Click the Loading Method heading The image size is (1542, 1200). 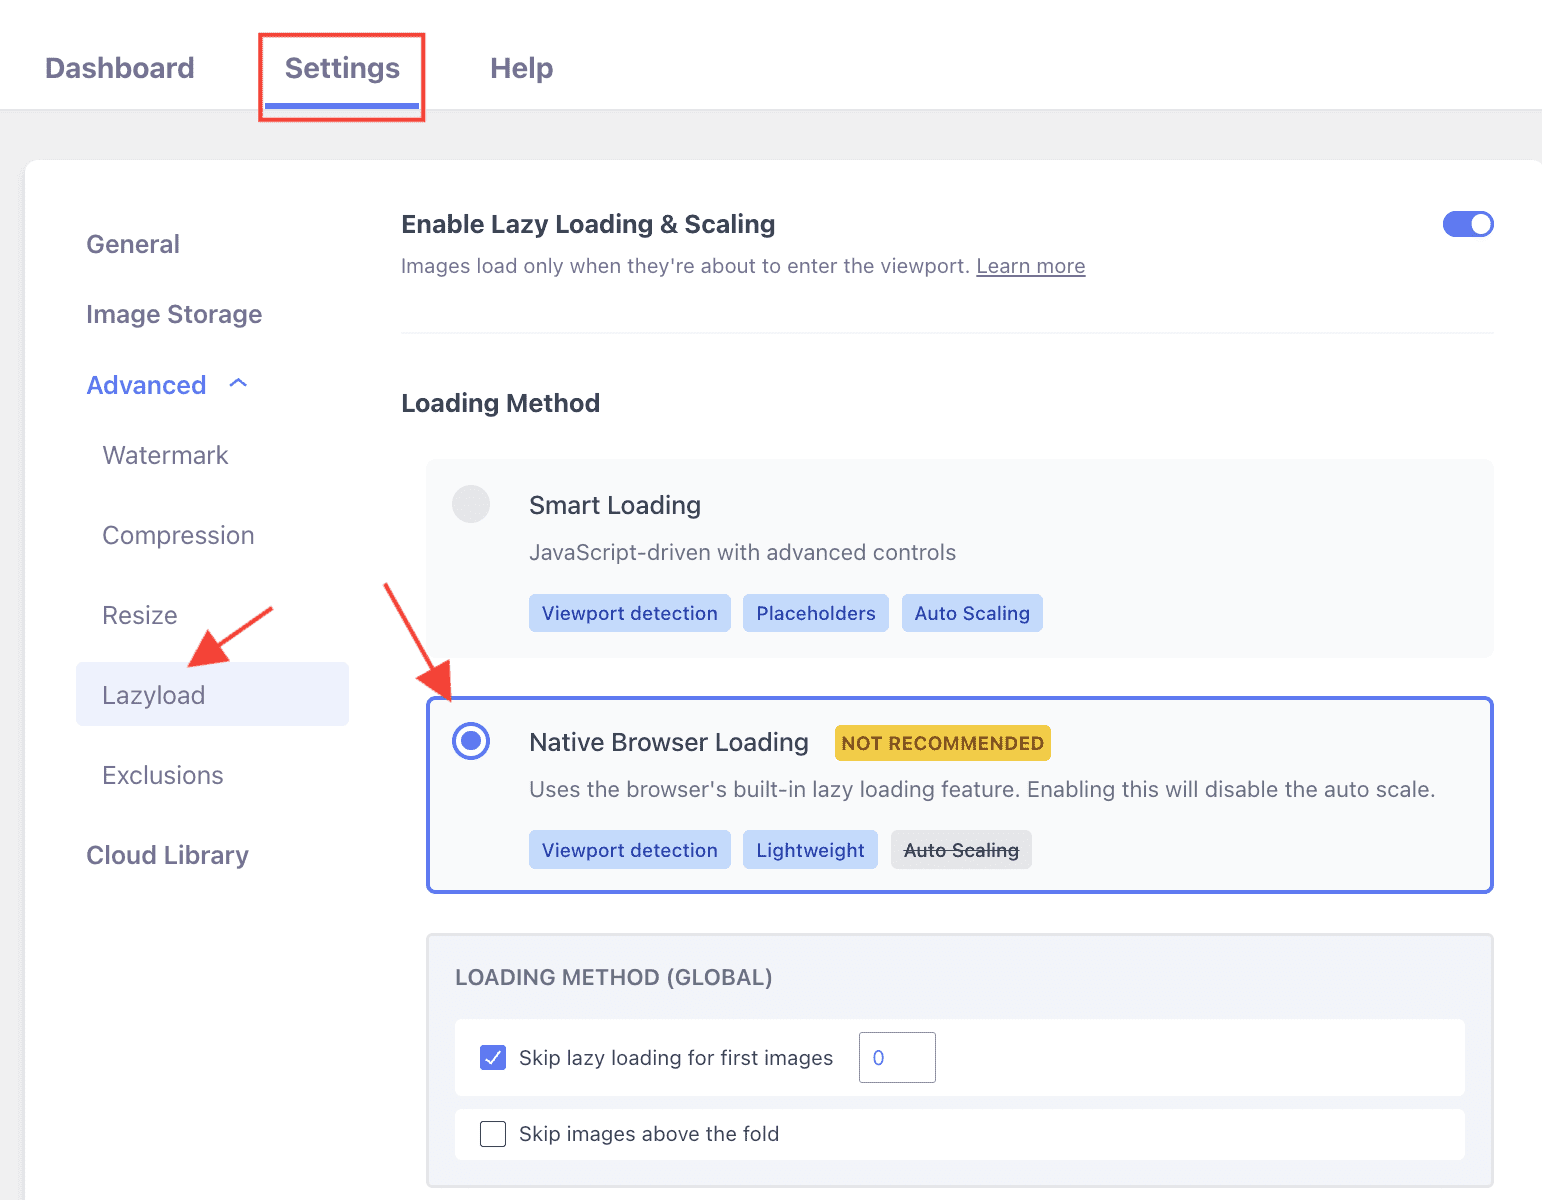[501, 403]
